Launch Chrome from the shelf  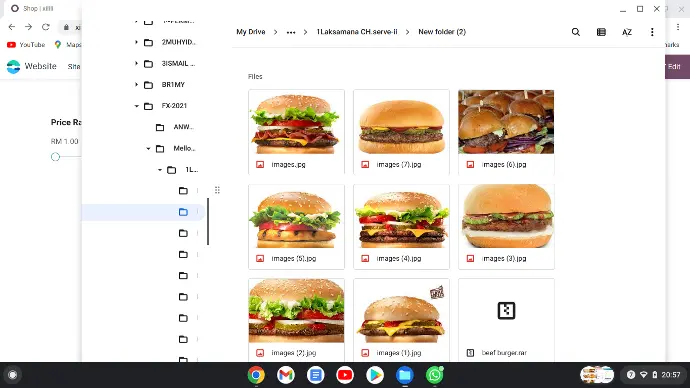point(256,375)
